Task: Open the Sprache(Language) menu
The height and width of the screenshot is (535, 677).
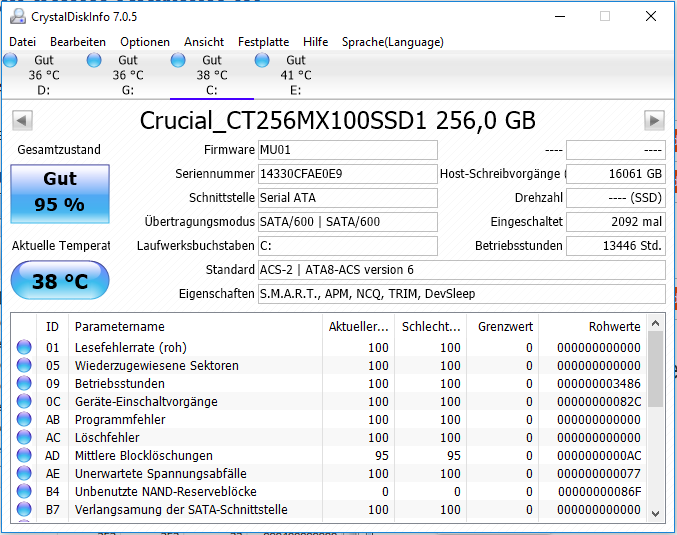Action: (392, 42)
